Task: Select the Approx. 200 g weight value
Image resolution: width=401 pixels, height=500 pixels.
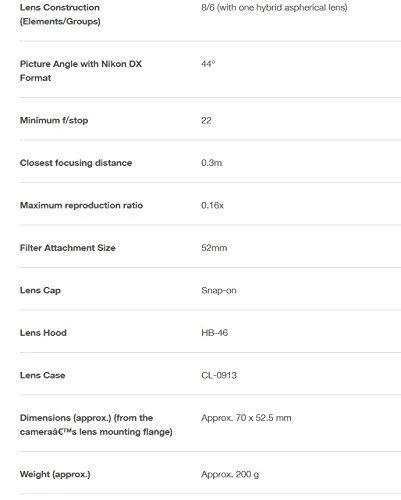Action: coord(230,474)
